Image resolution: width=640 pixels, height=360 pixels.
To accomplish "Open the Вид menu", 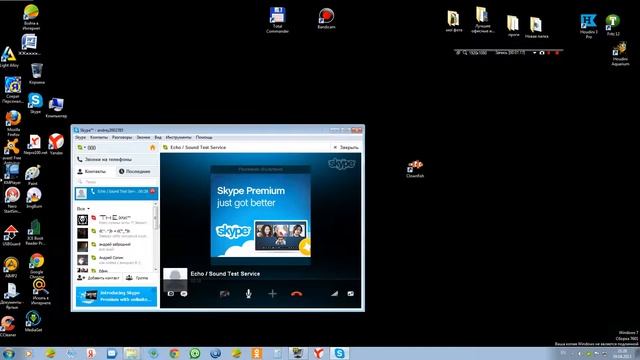I will tap(158, 138).
